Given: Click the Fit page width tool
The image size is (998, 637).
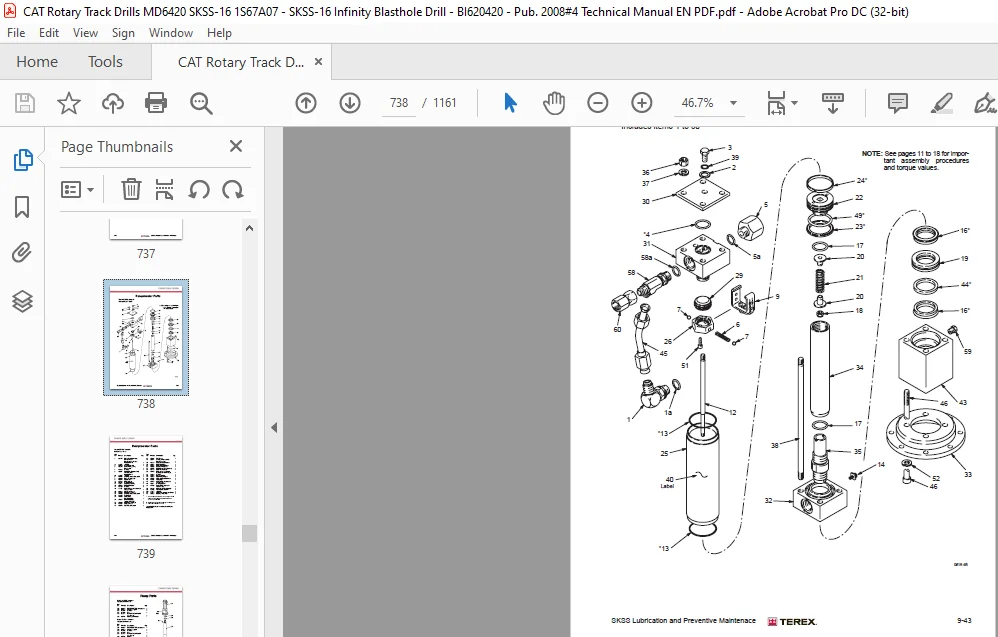Looking at the screenshot, I should (776, 102).
